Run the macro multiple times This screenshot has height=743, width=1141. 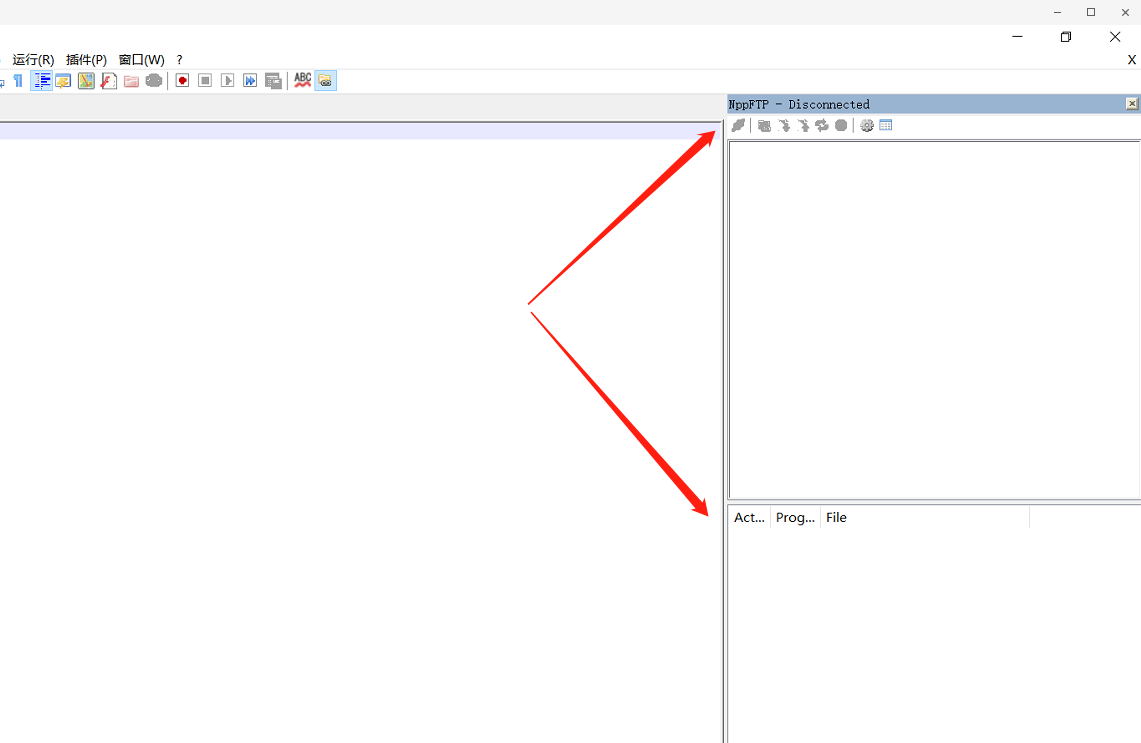click(250, 80)
